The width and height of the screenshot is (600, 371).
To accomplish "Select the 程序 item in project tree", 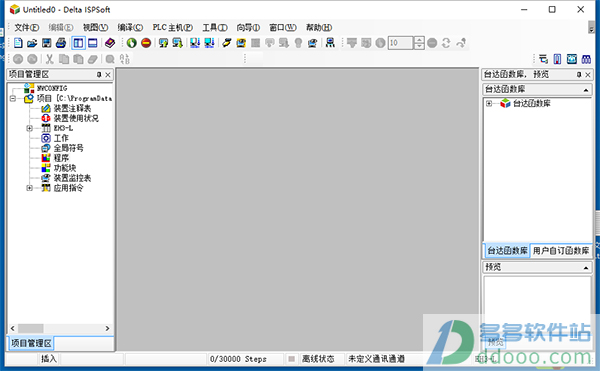I will click(x=61, y=158).
